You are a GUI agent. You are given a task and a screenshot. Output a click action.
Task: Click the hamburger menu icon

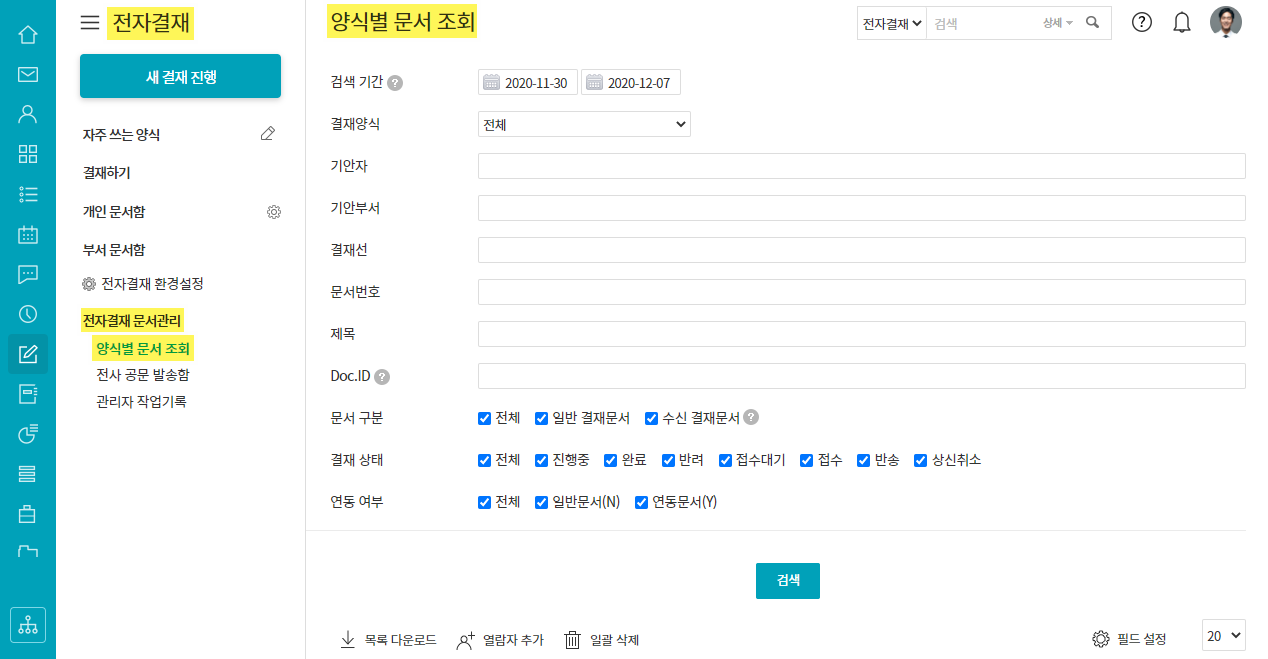click(90, 22)
